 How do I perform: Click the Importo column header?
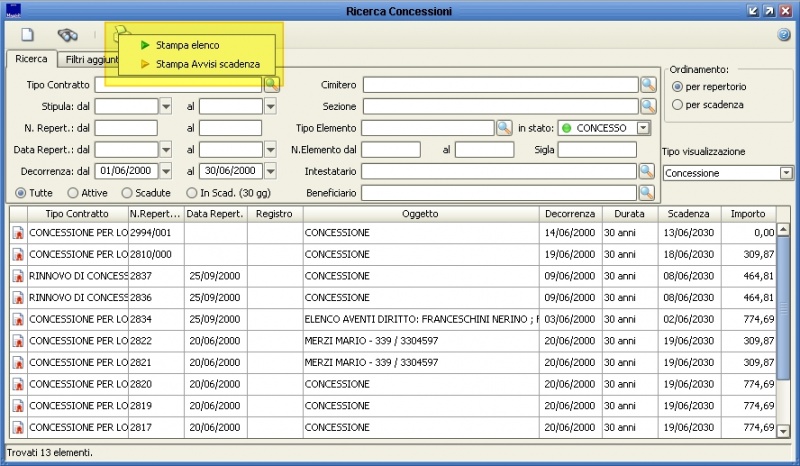click(x=748, y=214)
